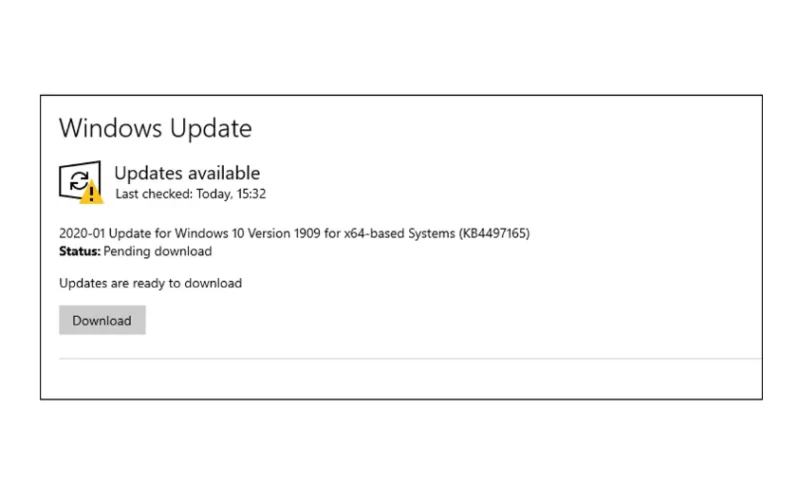This screenshot has width=800, height=500.
Task: Click the Pending download status text
Action: click(x=158, y=251)
